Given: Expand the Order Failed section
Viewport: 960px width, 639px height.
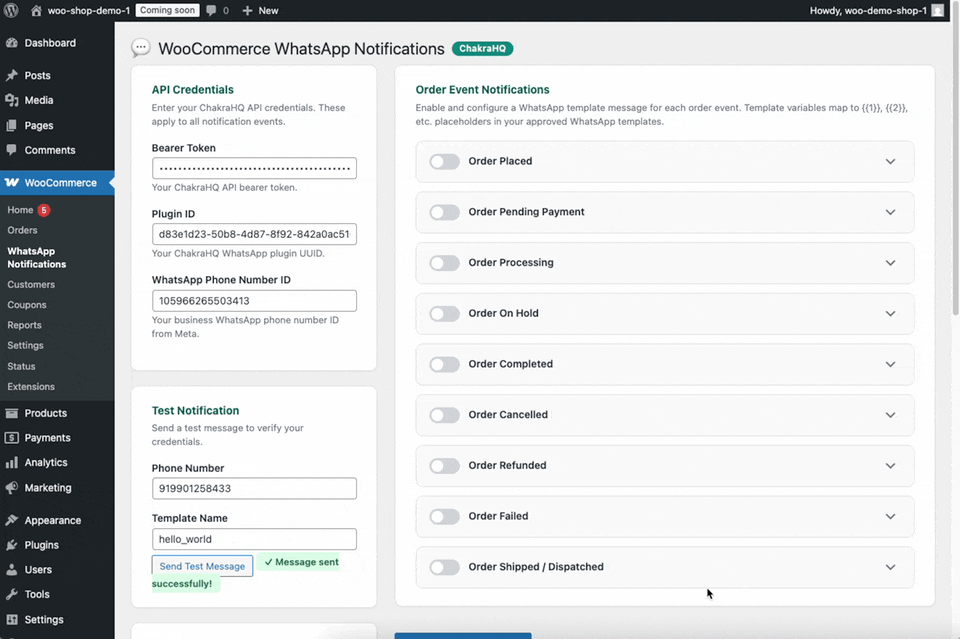Looking at the screenshot, I should (x=890, y=516).
